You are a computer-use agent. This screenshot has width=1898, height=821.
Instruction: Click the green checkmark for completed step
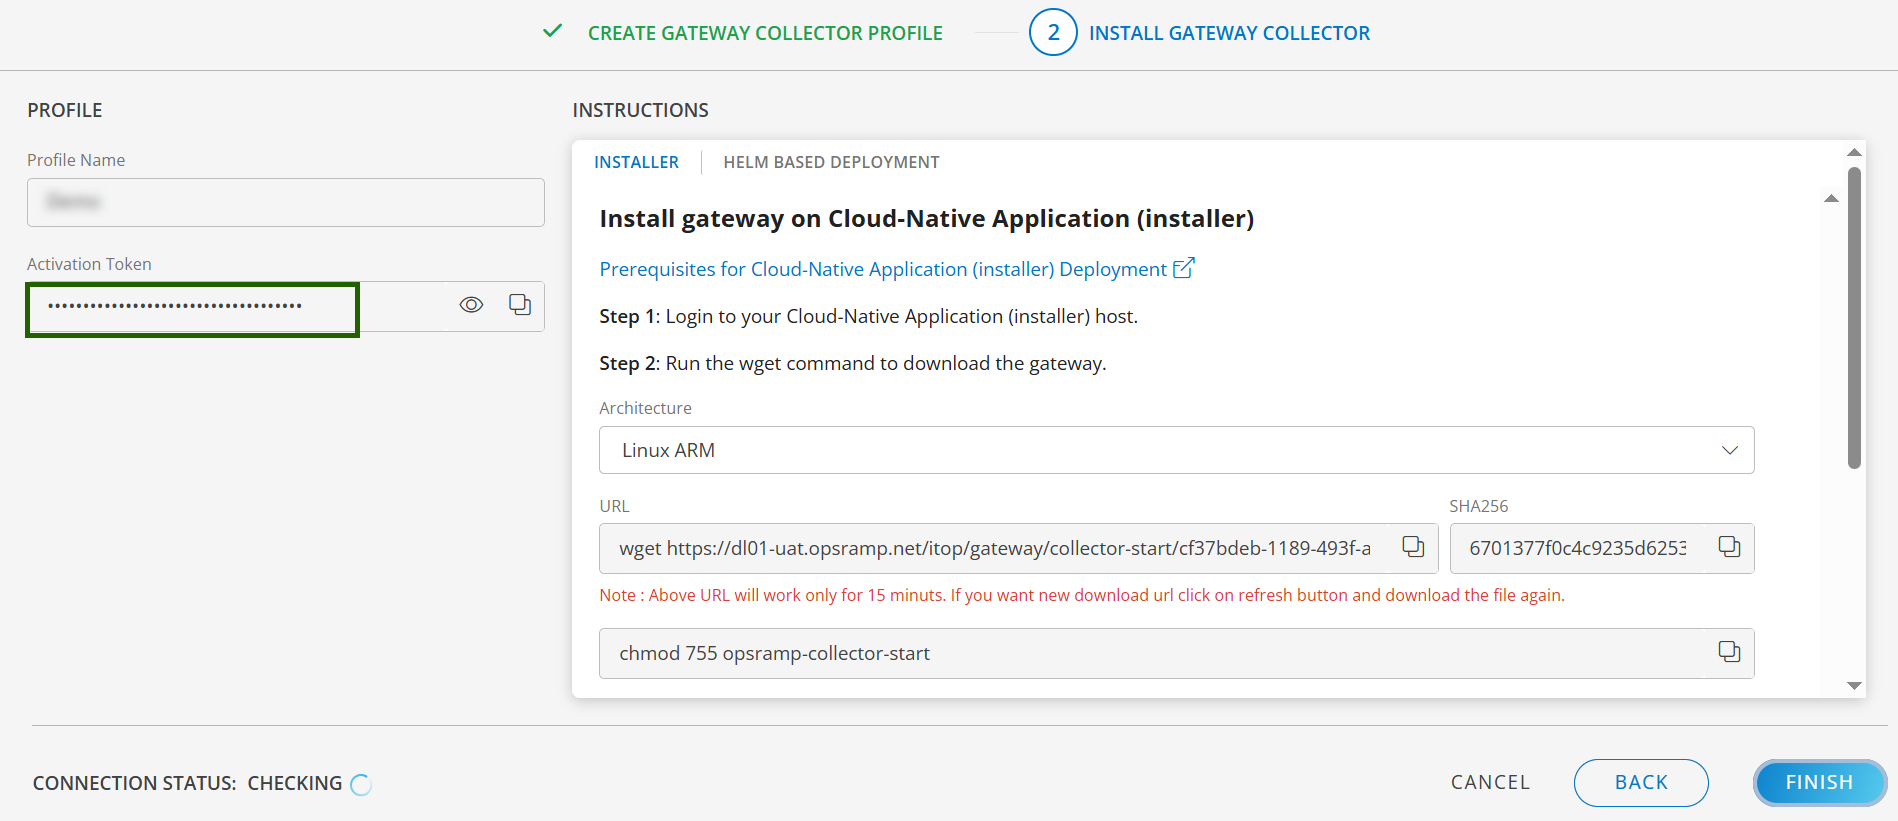pos(552,32)
